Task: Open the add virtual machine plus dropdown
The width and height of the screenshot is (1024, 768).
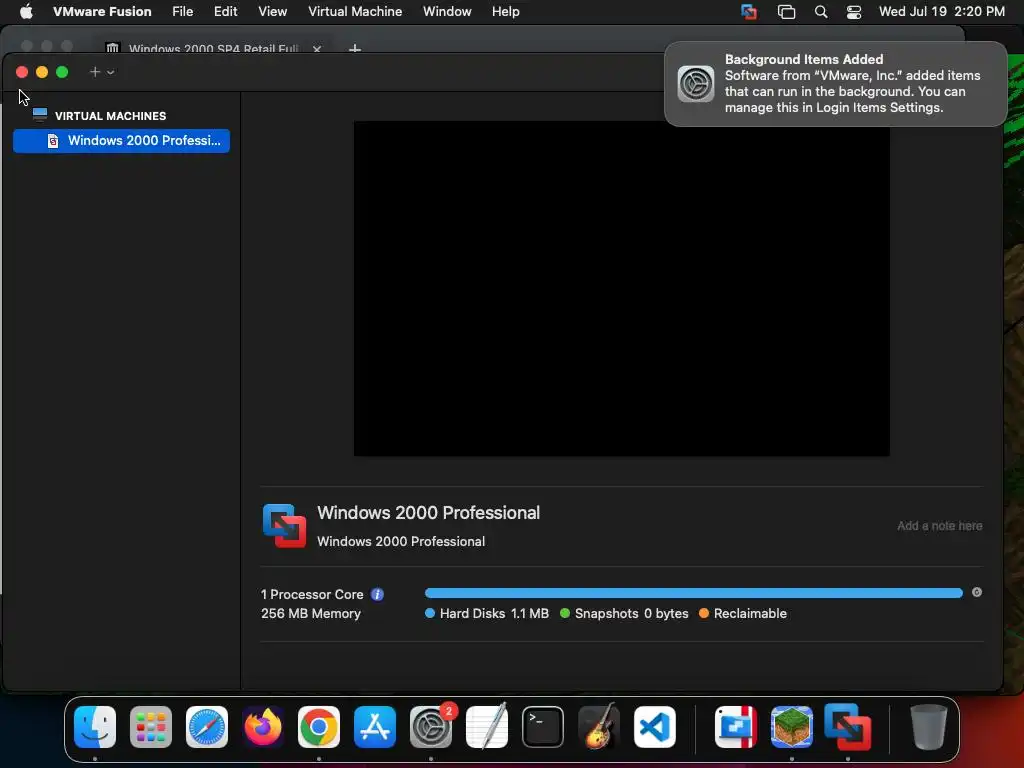Action: pyautogui.click(x=102, y=72)
